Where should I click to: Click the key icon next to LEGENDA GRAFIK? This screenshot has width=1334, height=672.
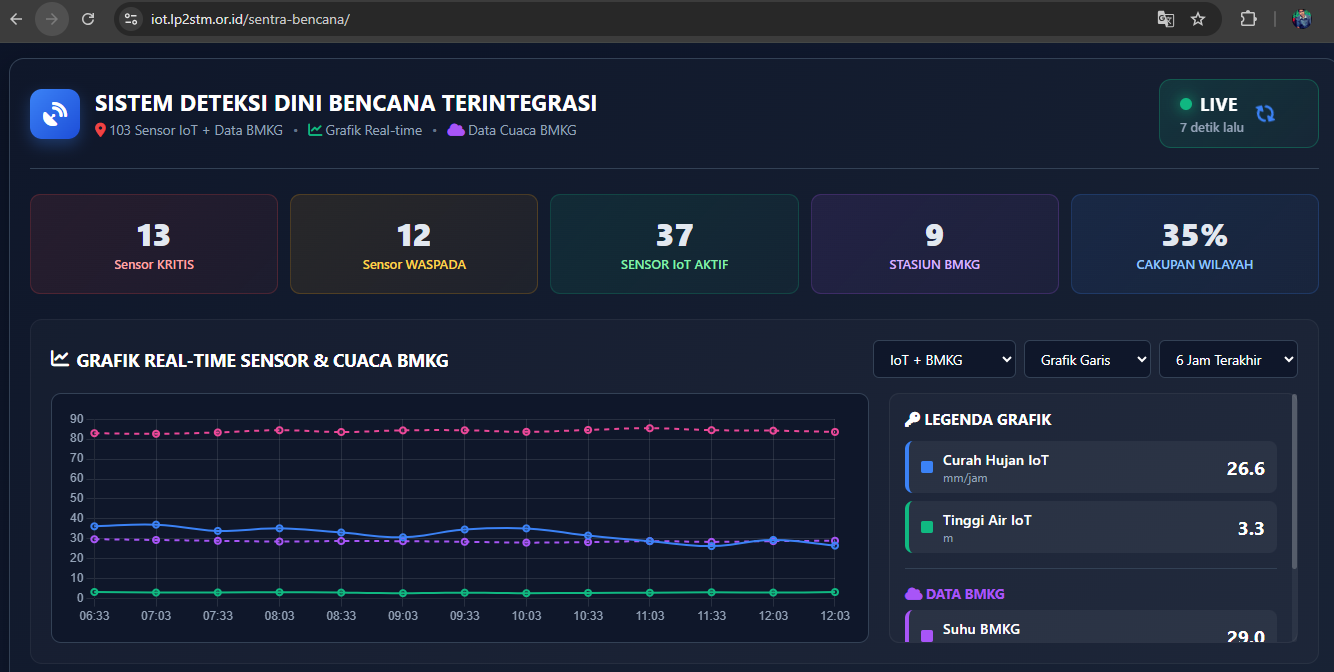point(911,419)
